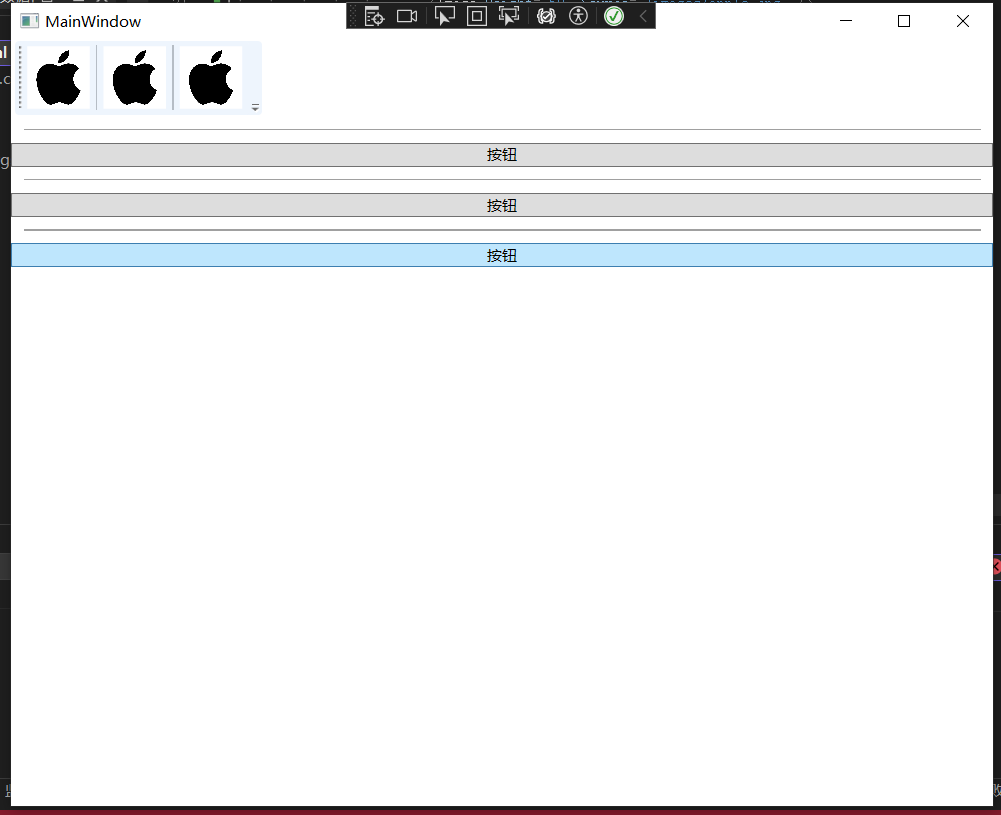Viewport: 1001px width, 815px height.
Task: Click the topmost gray 按钮 button
Action: click(502, 155)
